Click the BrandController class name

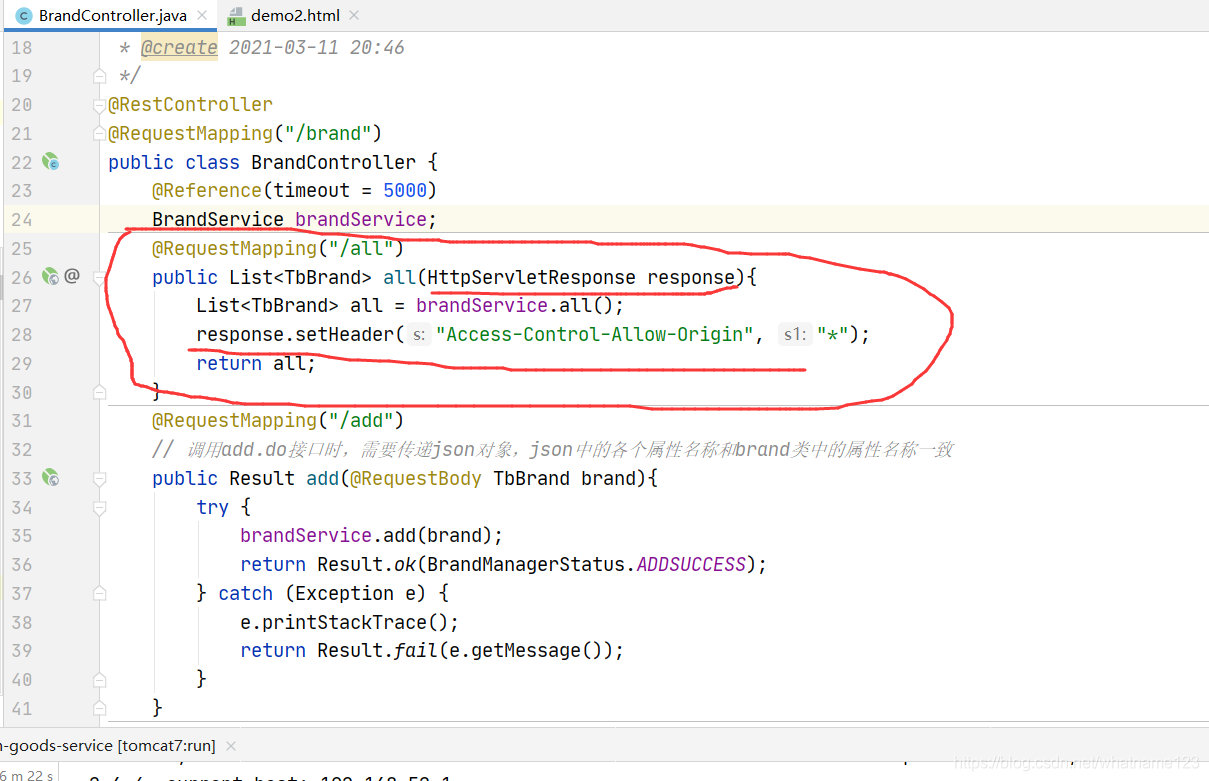click(333, 162)
